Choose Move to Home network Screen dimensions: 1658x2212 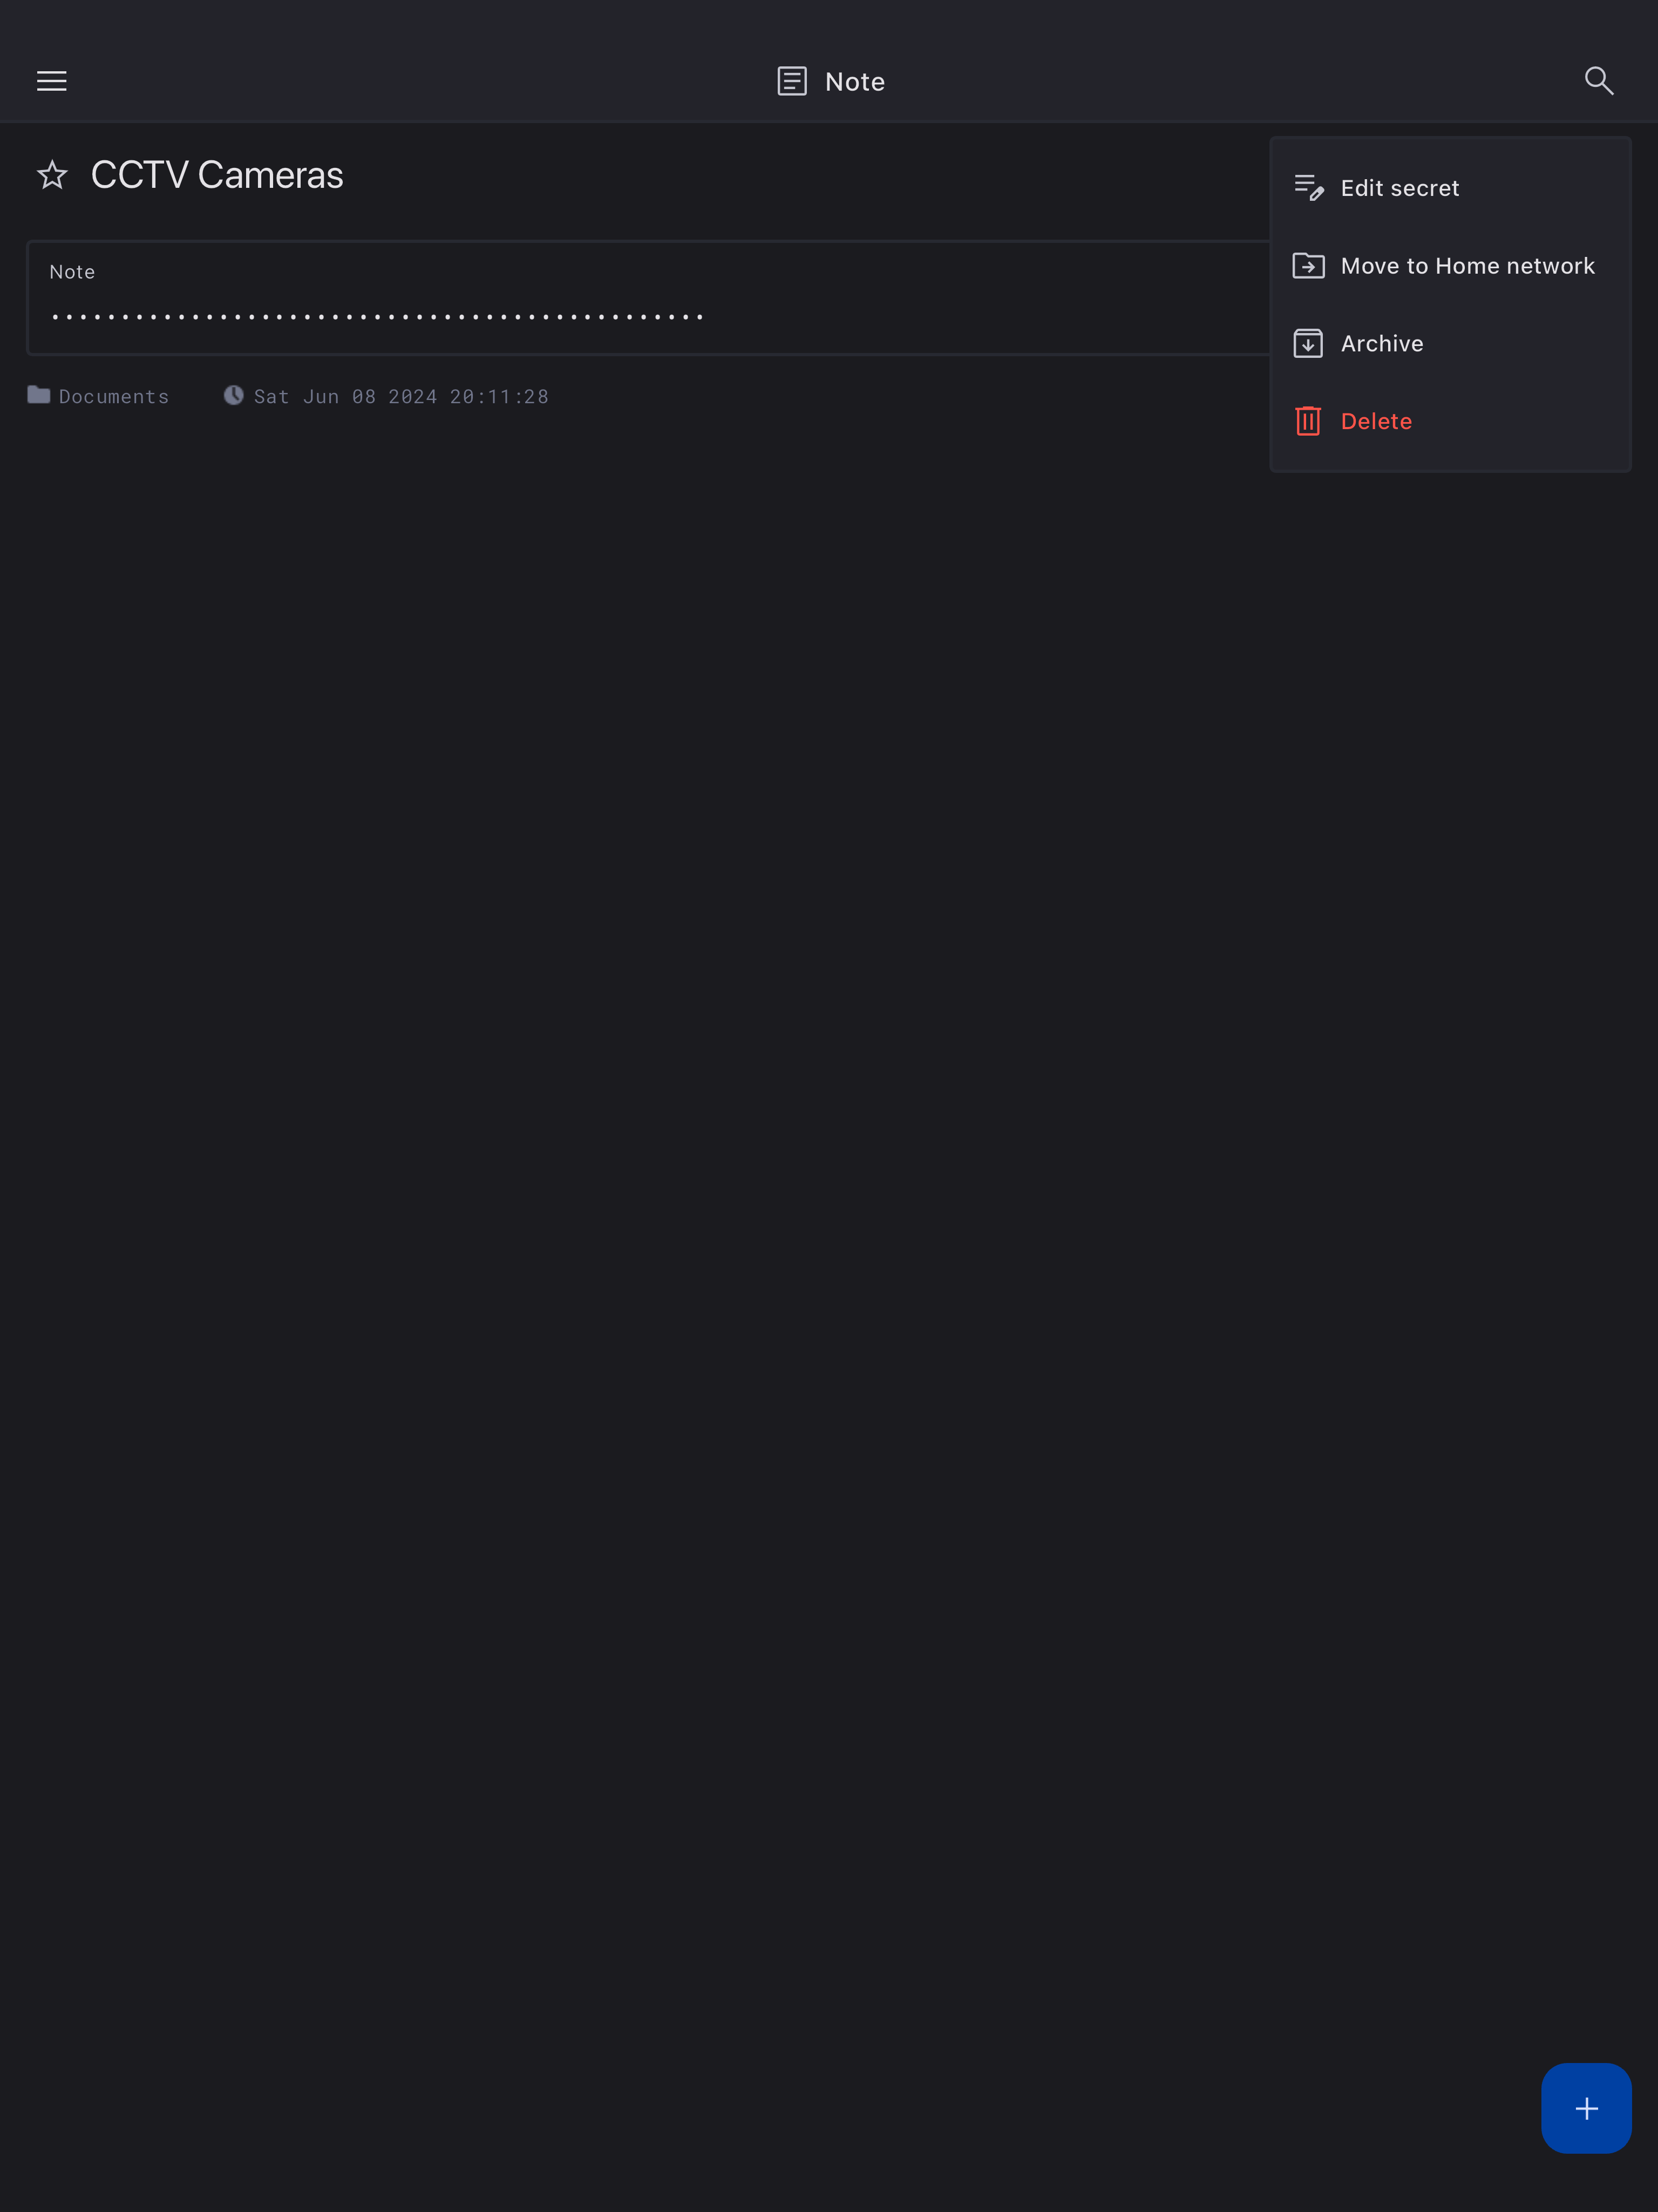(1450, 266)
